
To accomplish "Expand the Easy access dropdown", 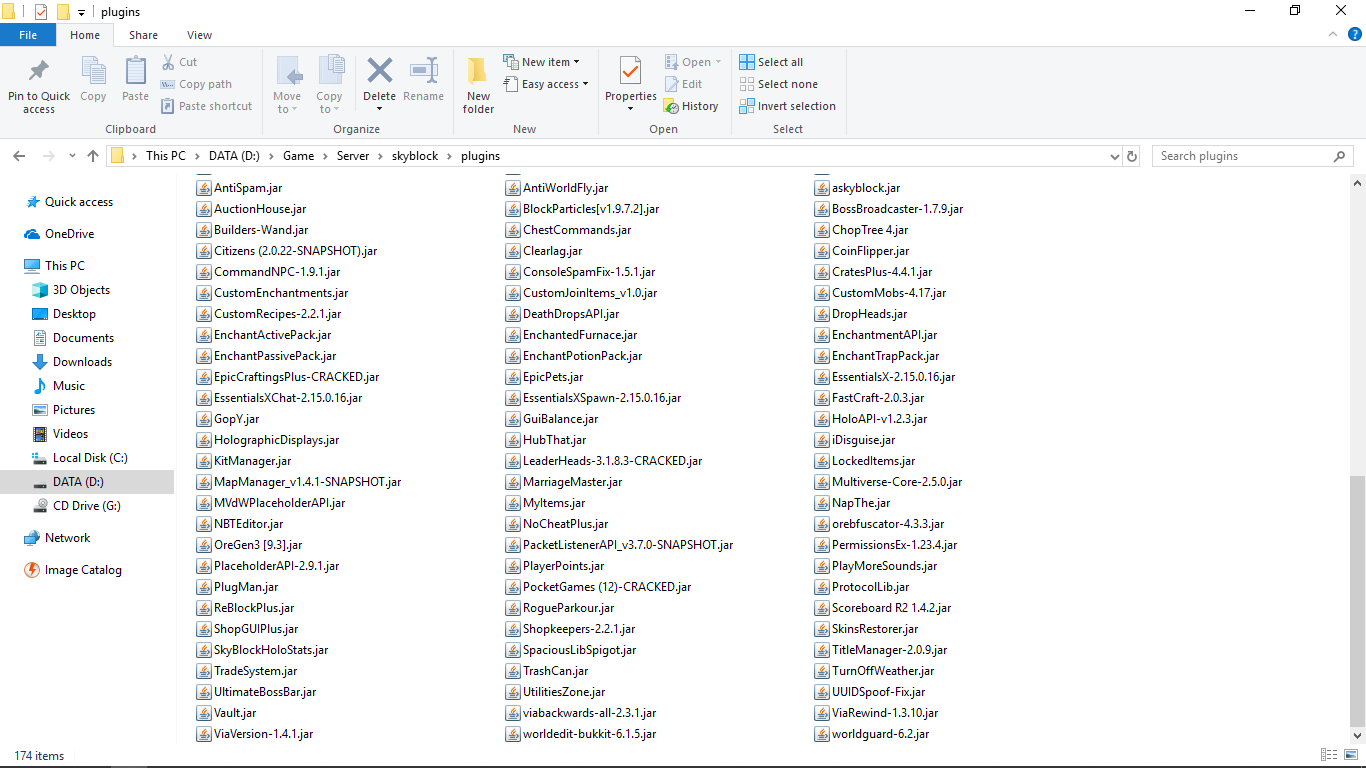I will tap(546, 84).
